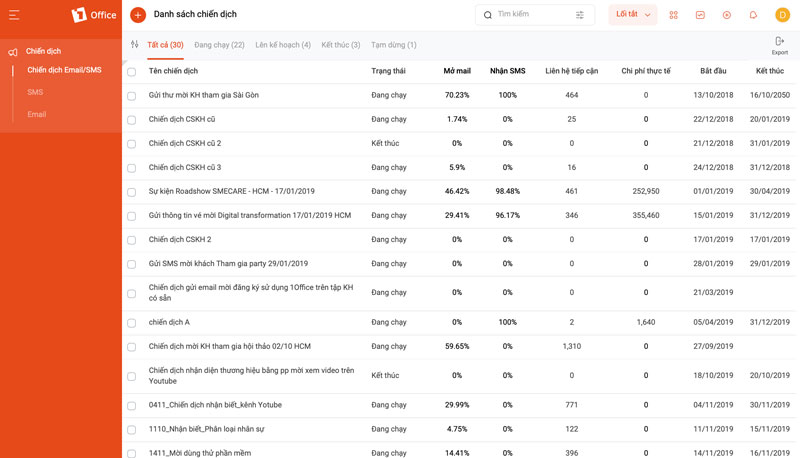Sort by Trạng thái column header

coord(388,71)
